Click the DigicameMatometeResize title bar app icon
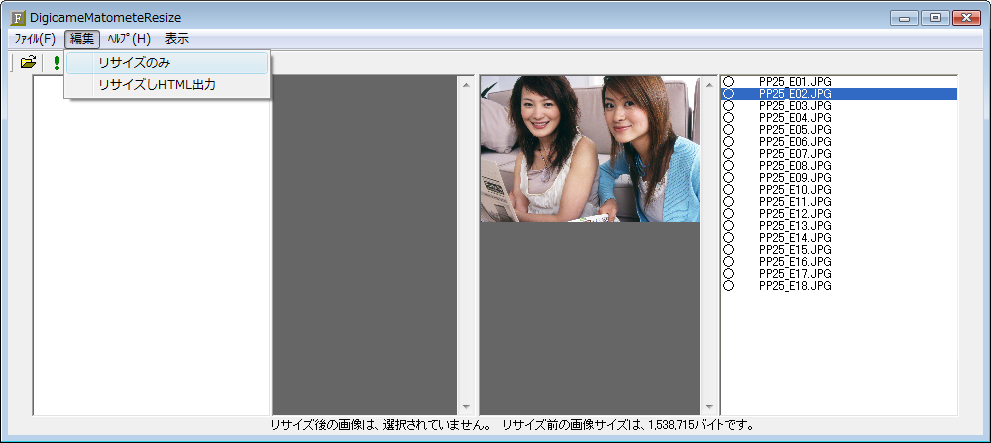Viewport: 991px width, 443px height. pyautogui.click(x=19, y=18)
